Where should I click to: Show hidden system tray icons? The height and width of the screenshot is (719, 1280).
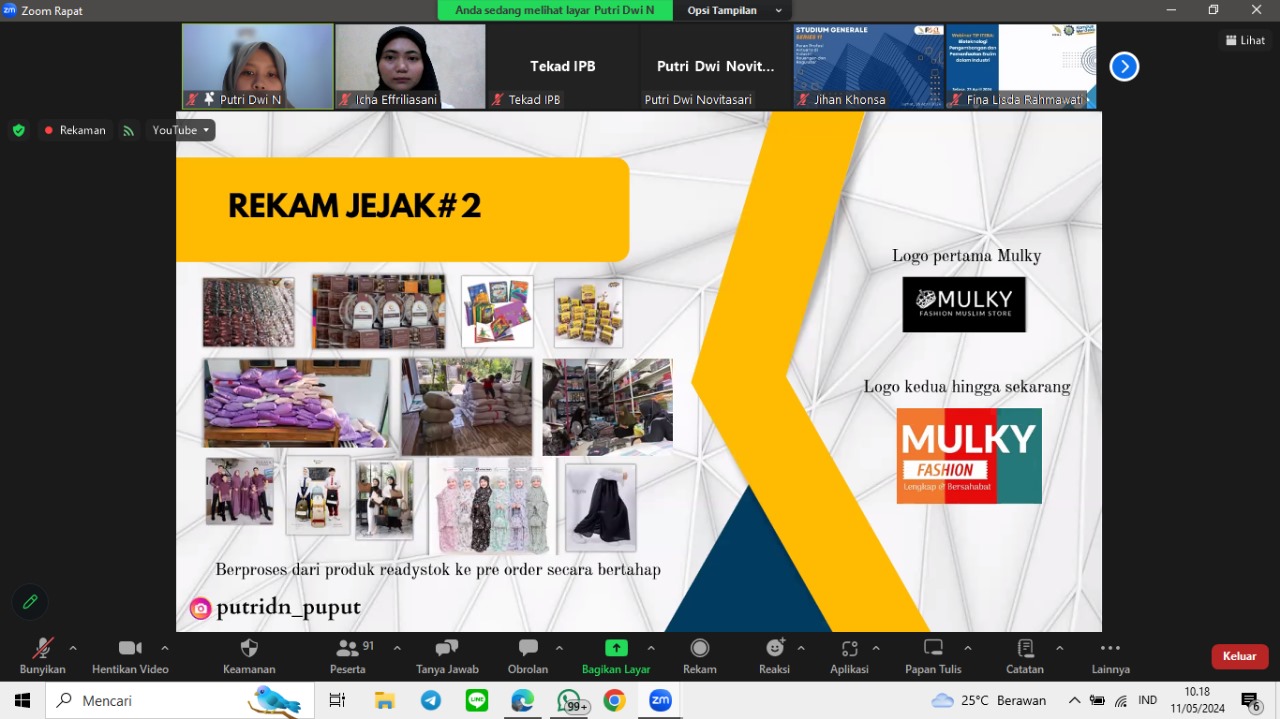(x=1074, y=700)
